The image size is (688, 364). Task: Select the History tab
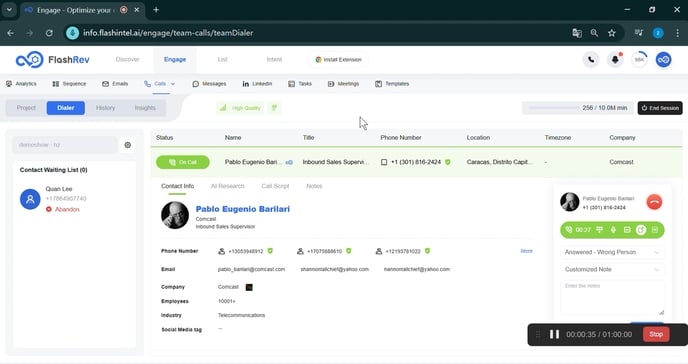click(x=105, y=108)
